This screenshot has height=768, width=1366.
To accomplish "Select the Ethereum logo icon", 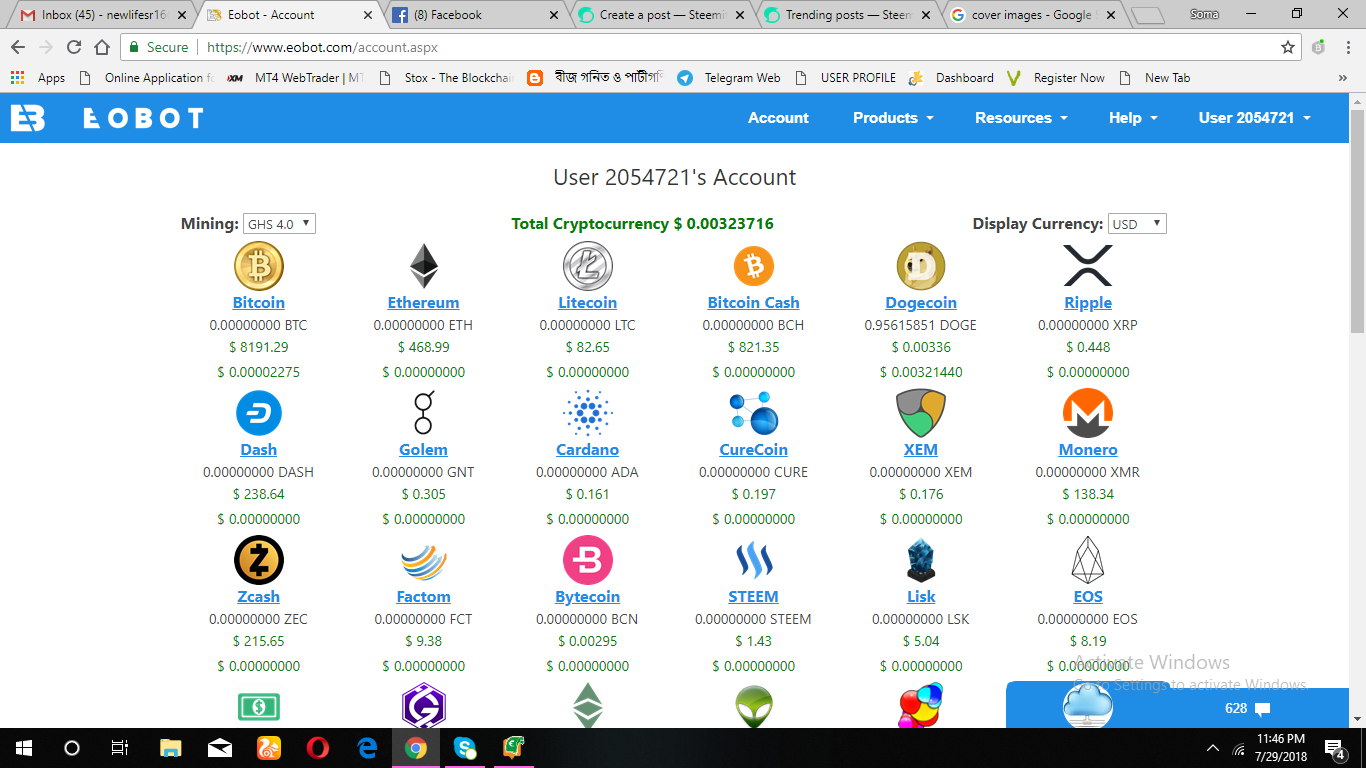I will point(423,265).
